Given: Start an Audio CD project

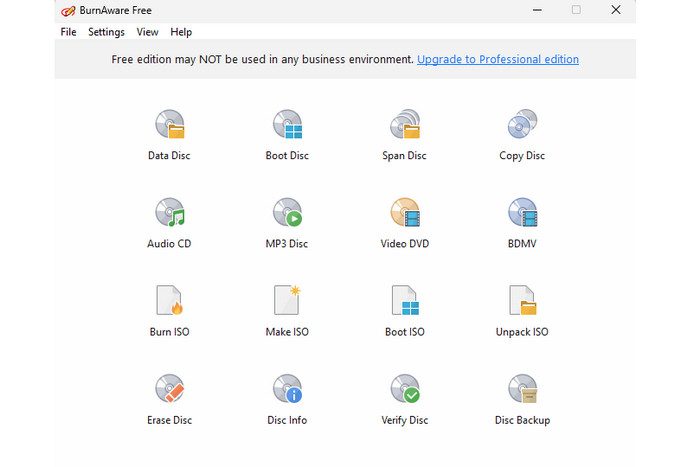Looking at the screenshot, I should [169, 213].
